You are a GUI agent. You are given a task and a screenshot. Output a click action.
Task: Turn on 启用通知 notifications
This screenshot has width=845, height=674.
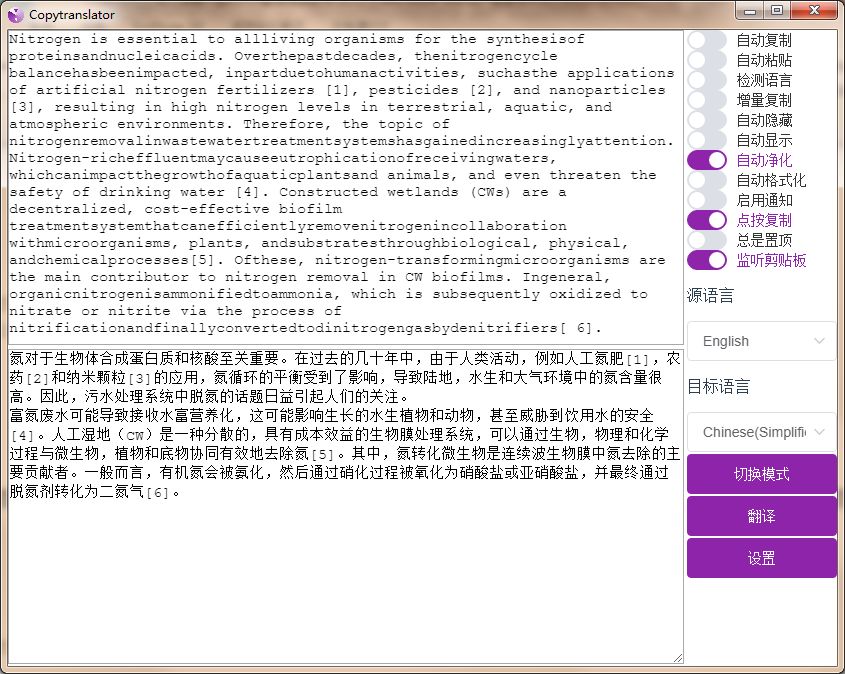pyautogui.click(x=706, y=200)
